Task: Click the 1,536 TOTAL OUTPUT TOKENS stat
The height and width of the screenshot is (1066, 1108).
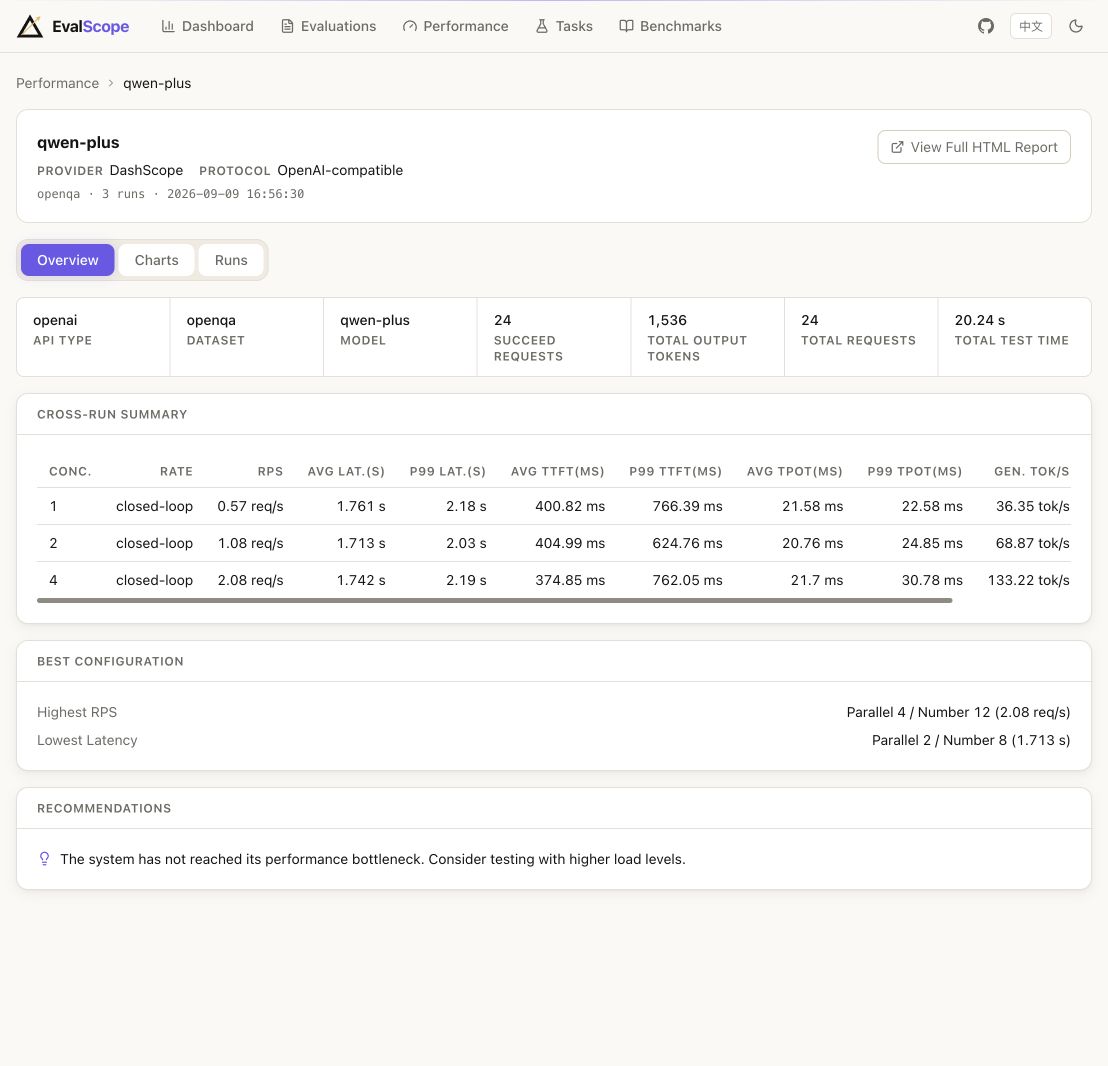Action: tap(707, 337)
